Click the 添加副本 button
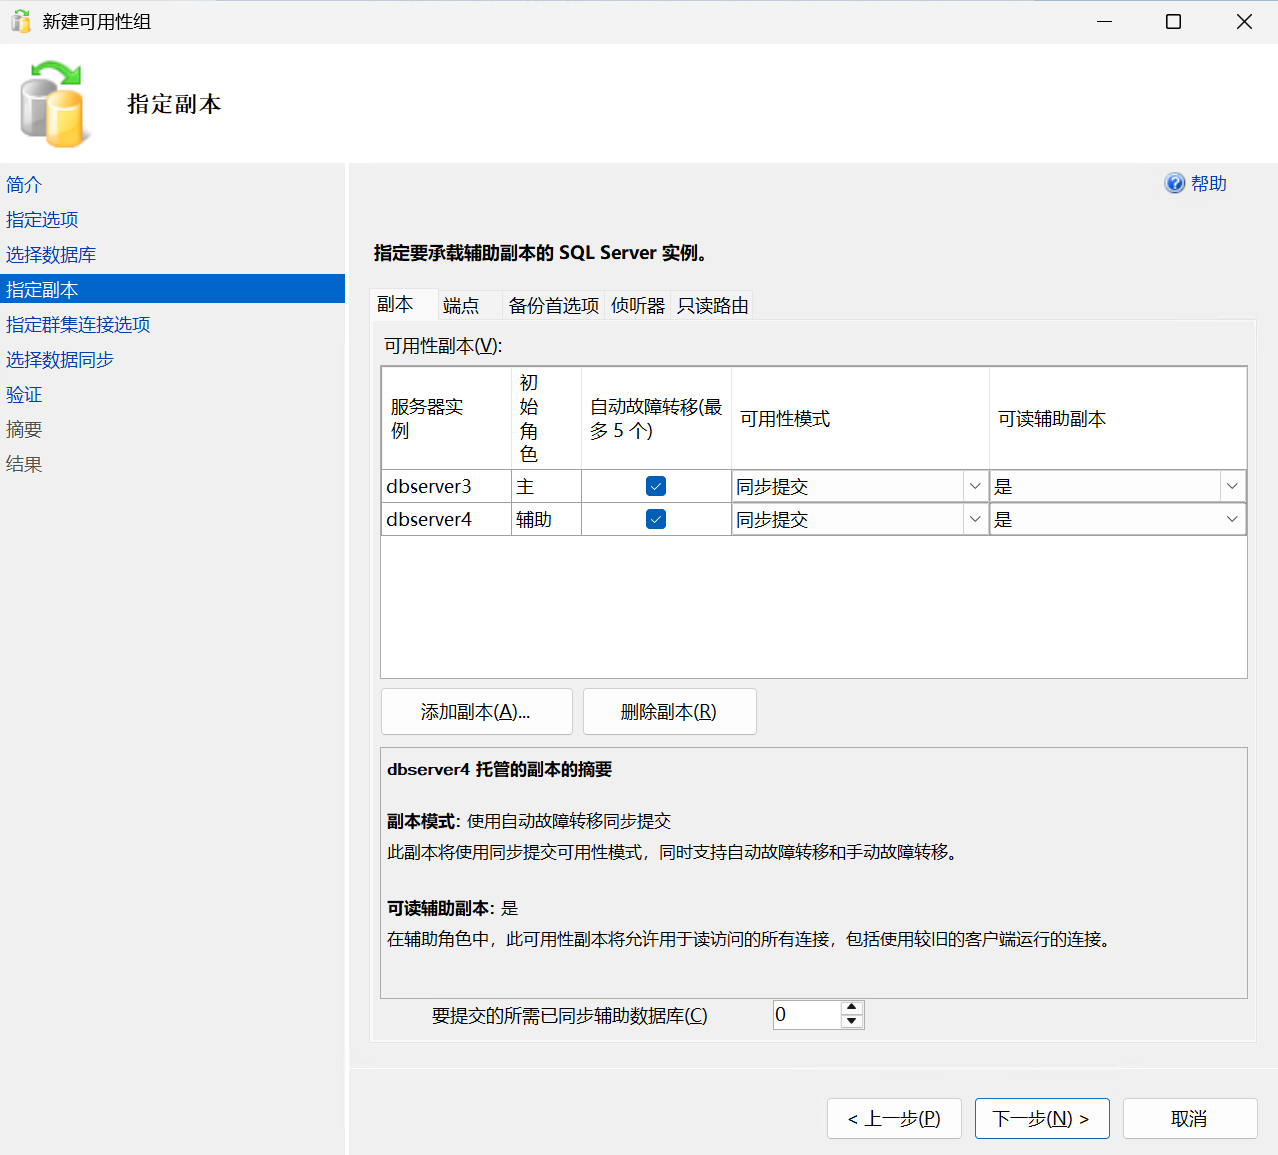This screenshot has height=1155, width=1278. tap(476, 712)
